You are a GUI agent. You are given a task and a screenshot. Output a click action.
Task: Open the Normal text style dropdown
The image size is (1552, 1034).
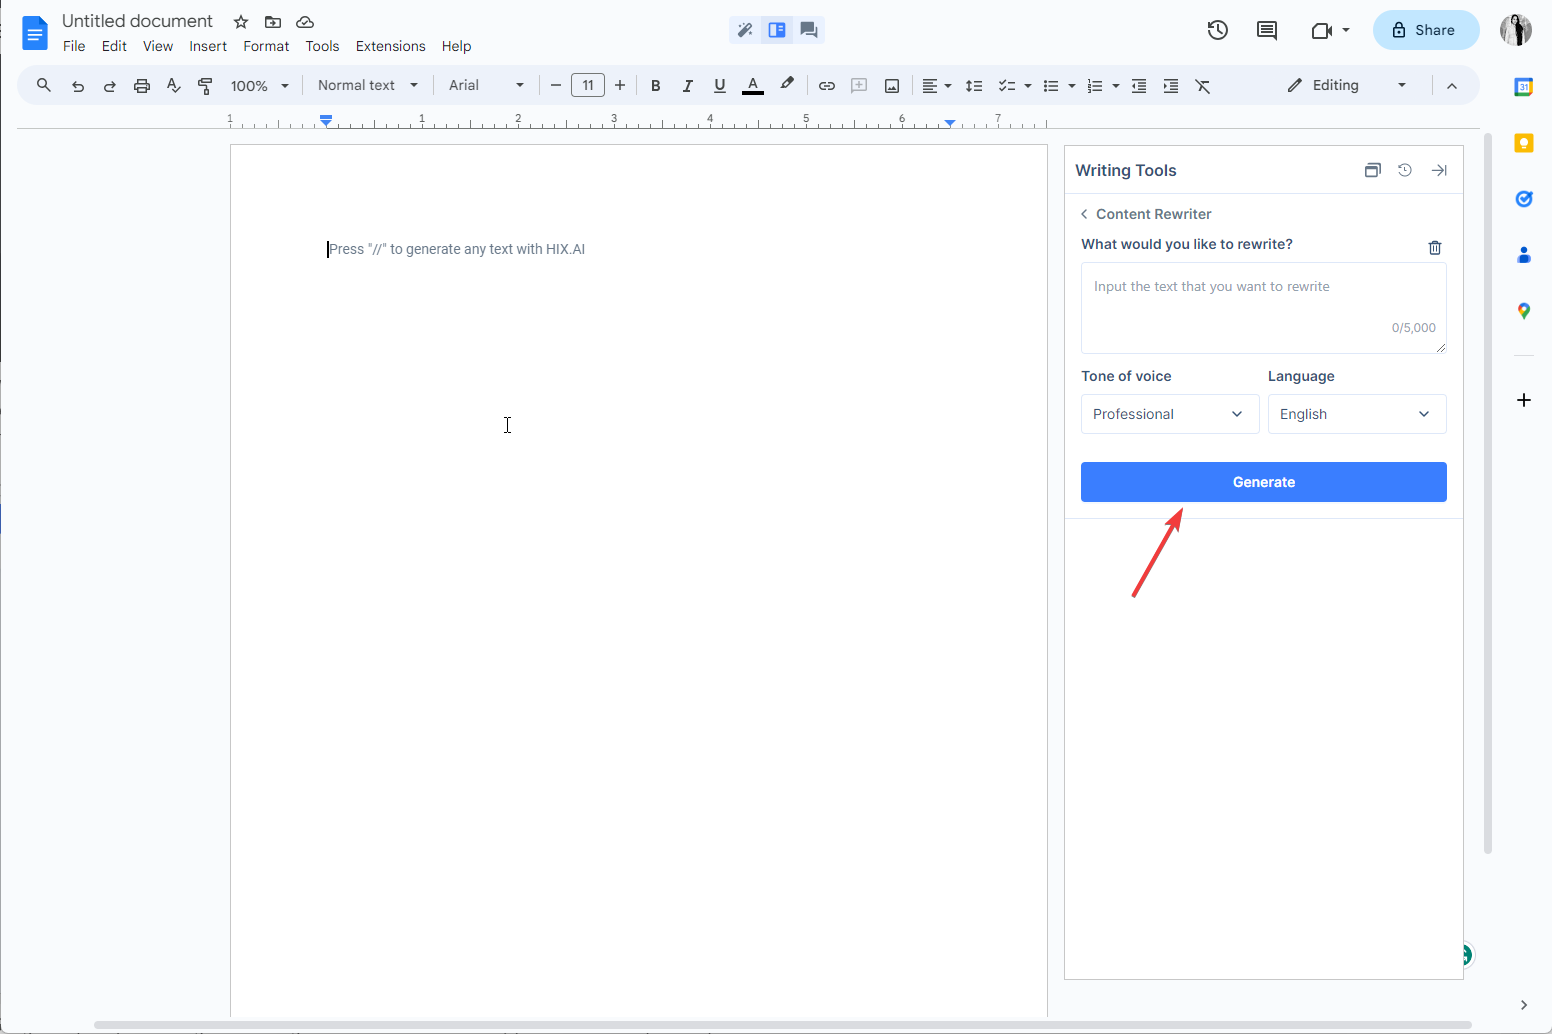[x=367, y=86]
